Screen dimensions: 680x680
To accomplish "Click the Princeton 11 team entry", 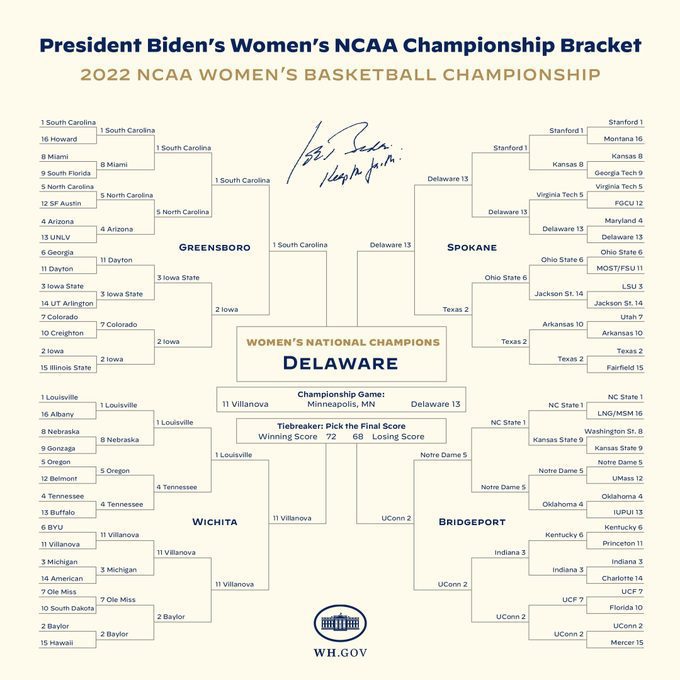I will (623, 543).
